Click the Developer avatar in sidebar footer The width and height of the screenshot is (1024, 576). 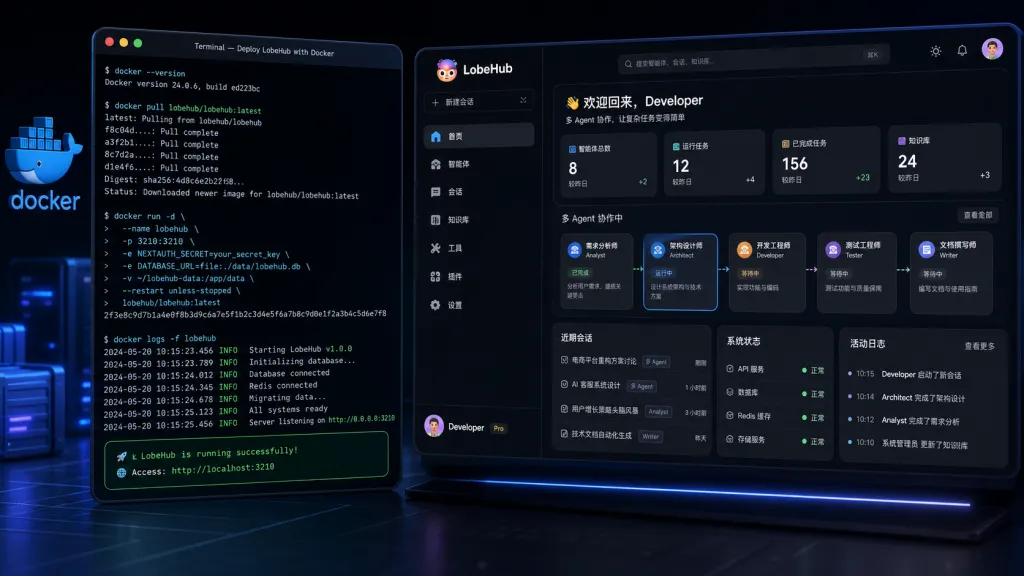coord(434,426)
